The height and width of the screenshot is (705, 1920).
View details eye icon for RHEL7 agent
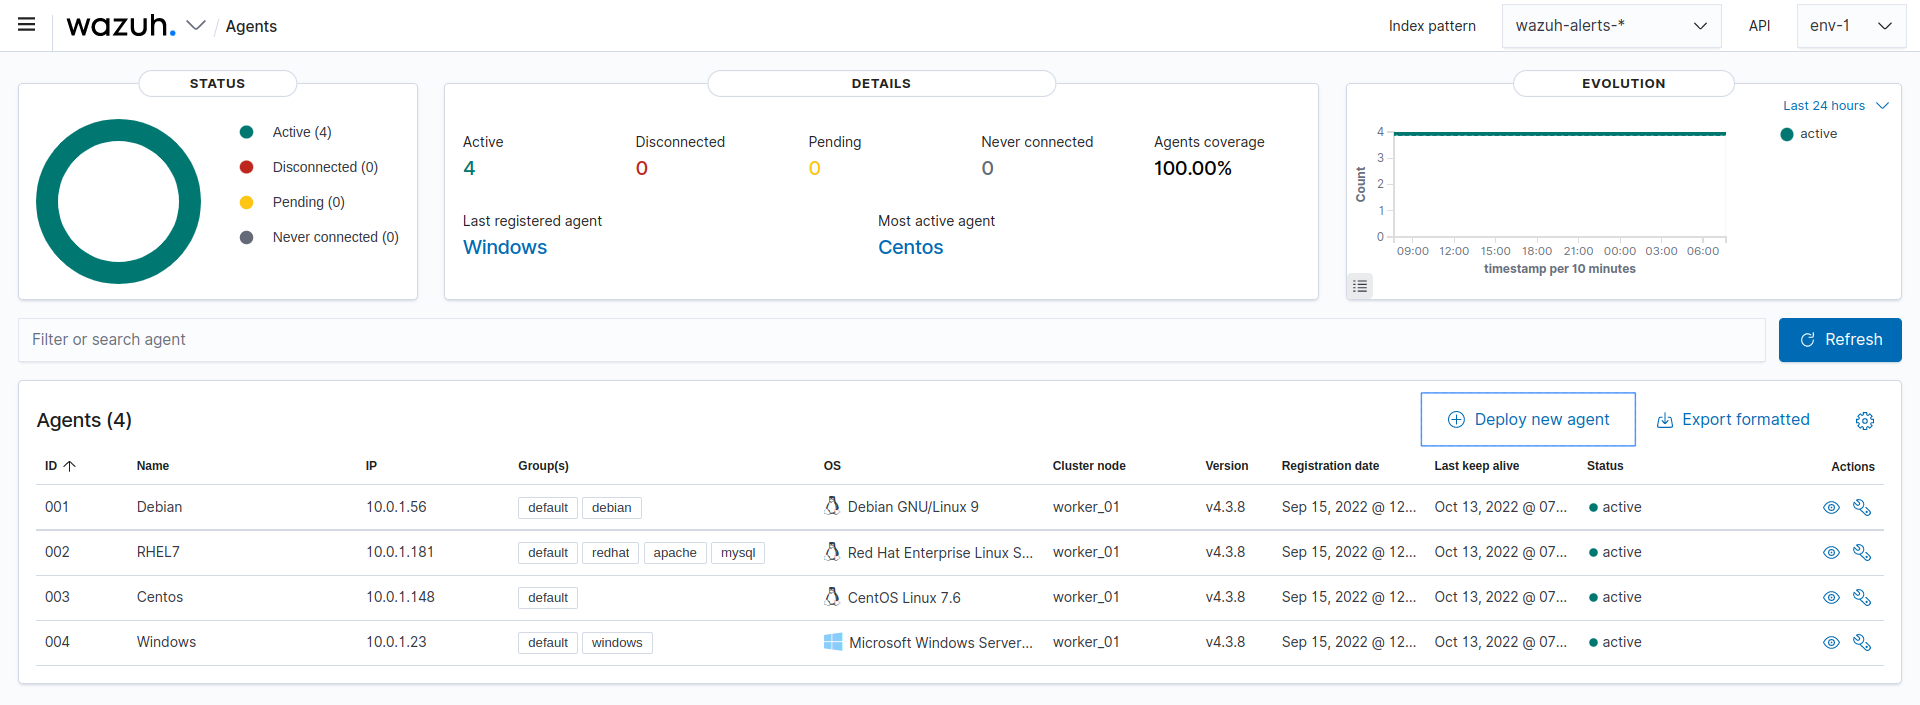click(x=1831, y=553)
